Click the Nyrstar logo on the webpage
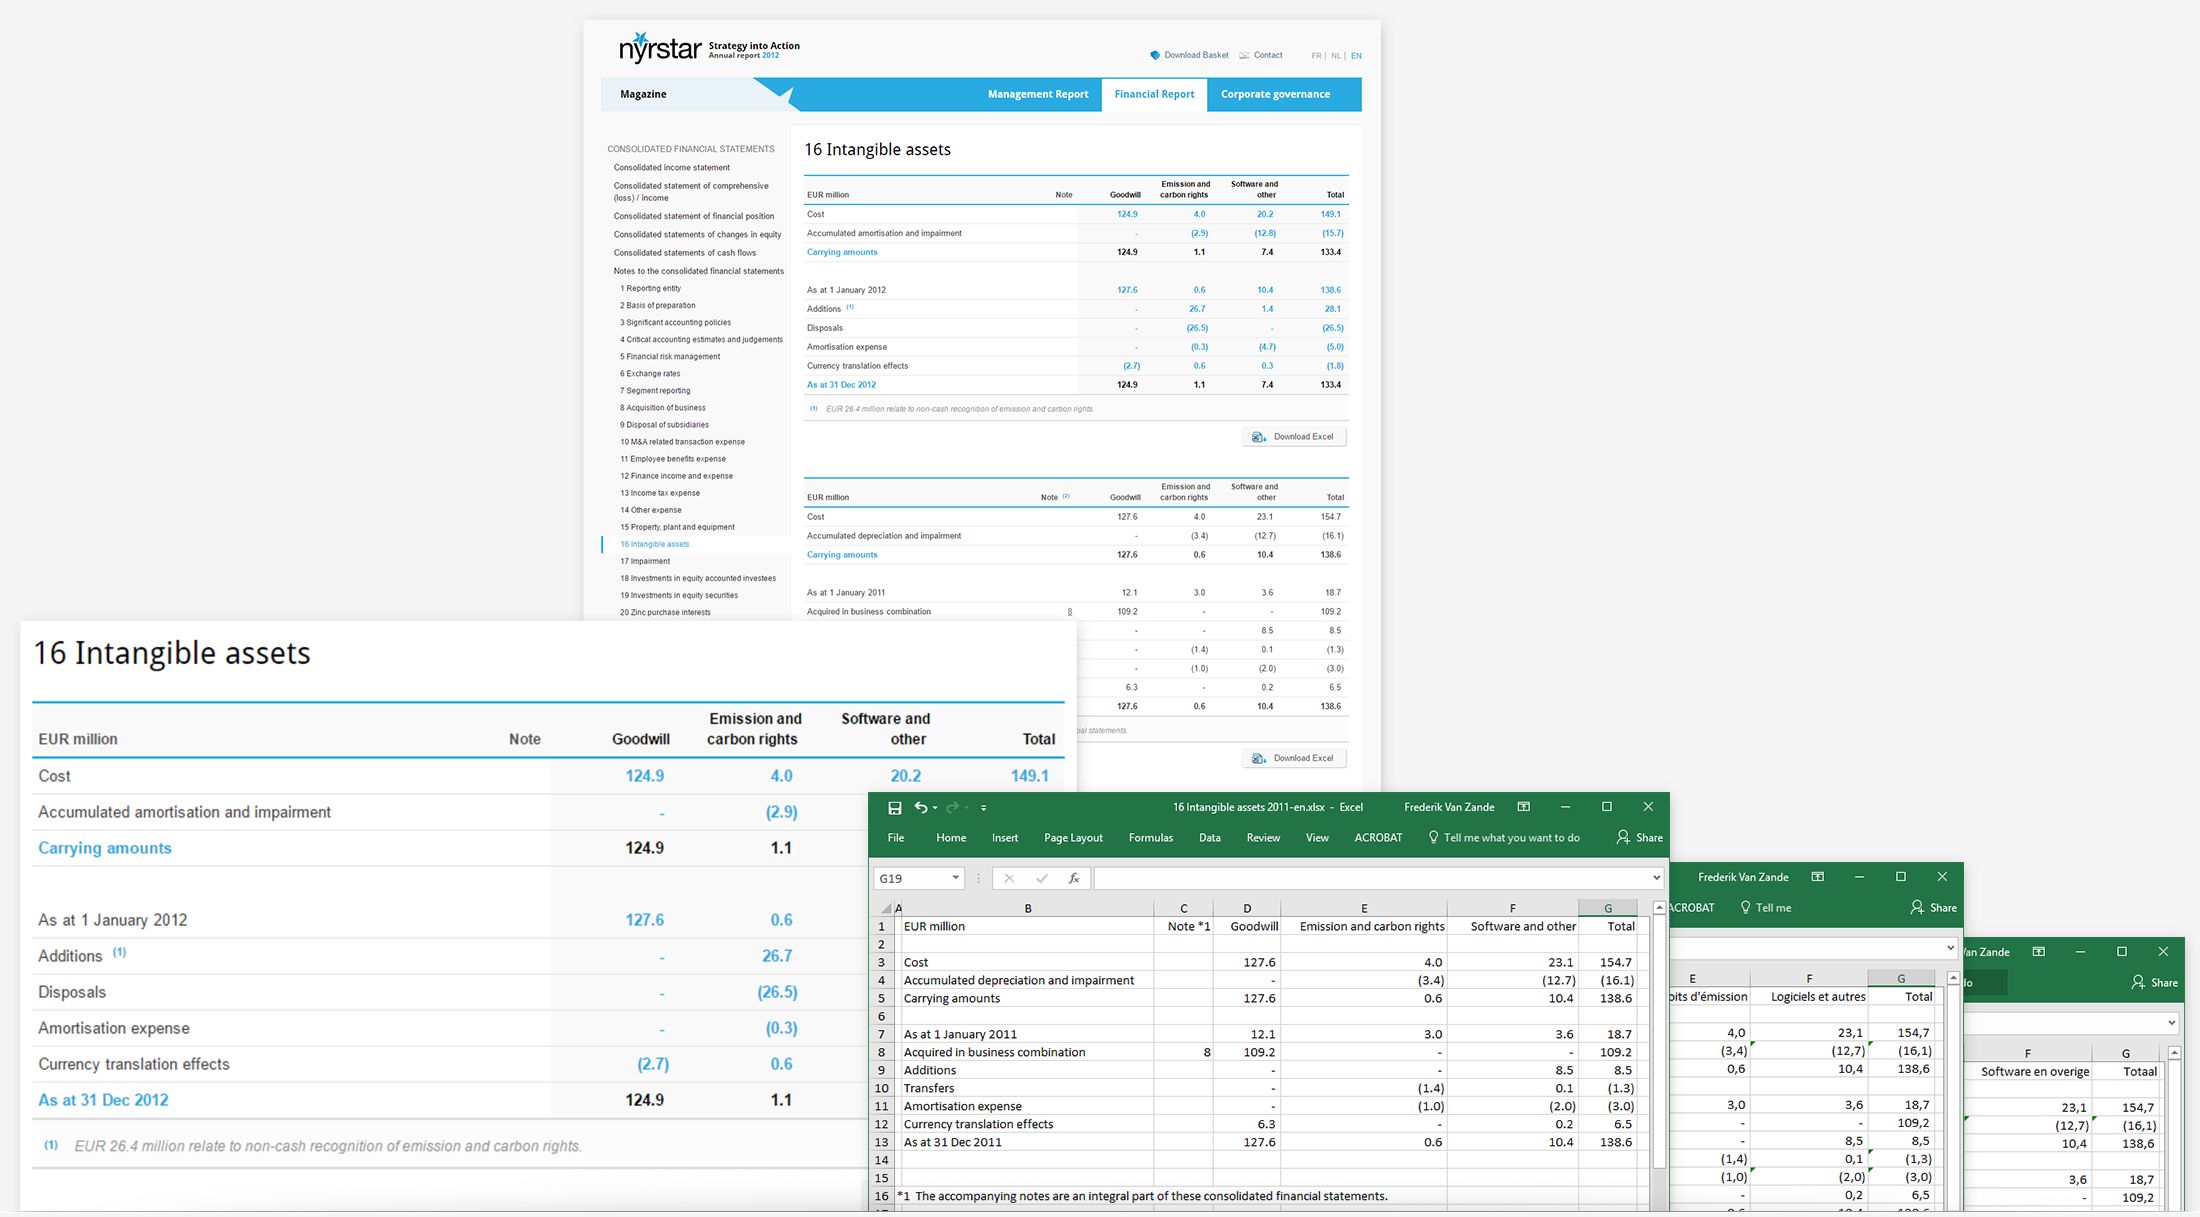The height and width of the screenshot is (1217, 2200). (660, 47)
